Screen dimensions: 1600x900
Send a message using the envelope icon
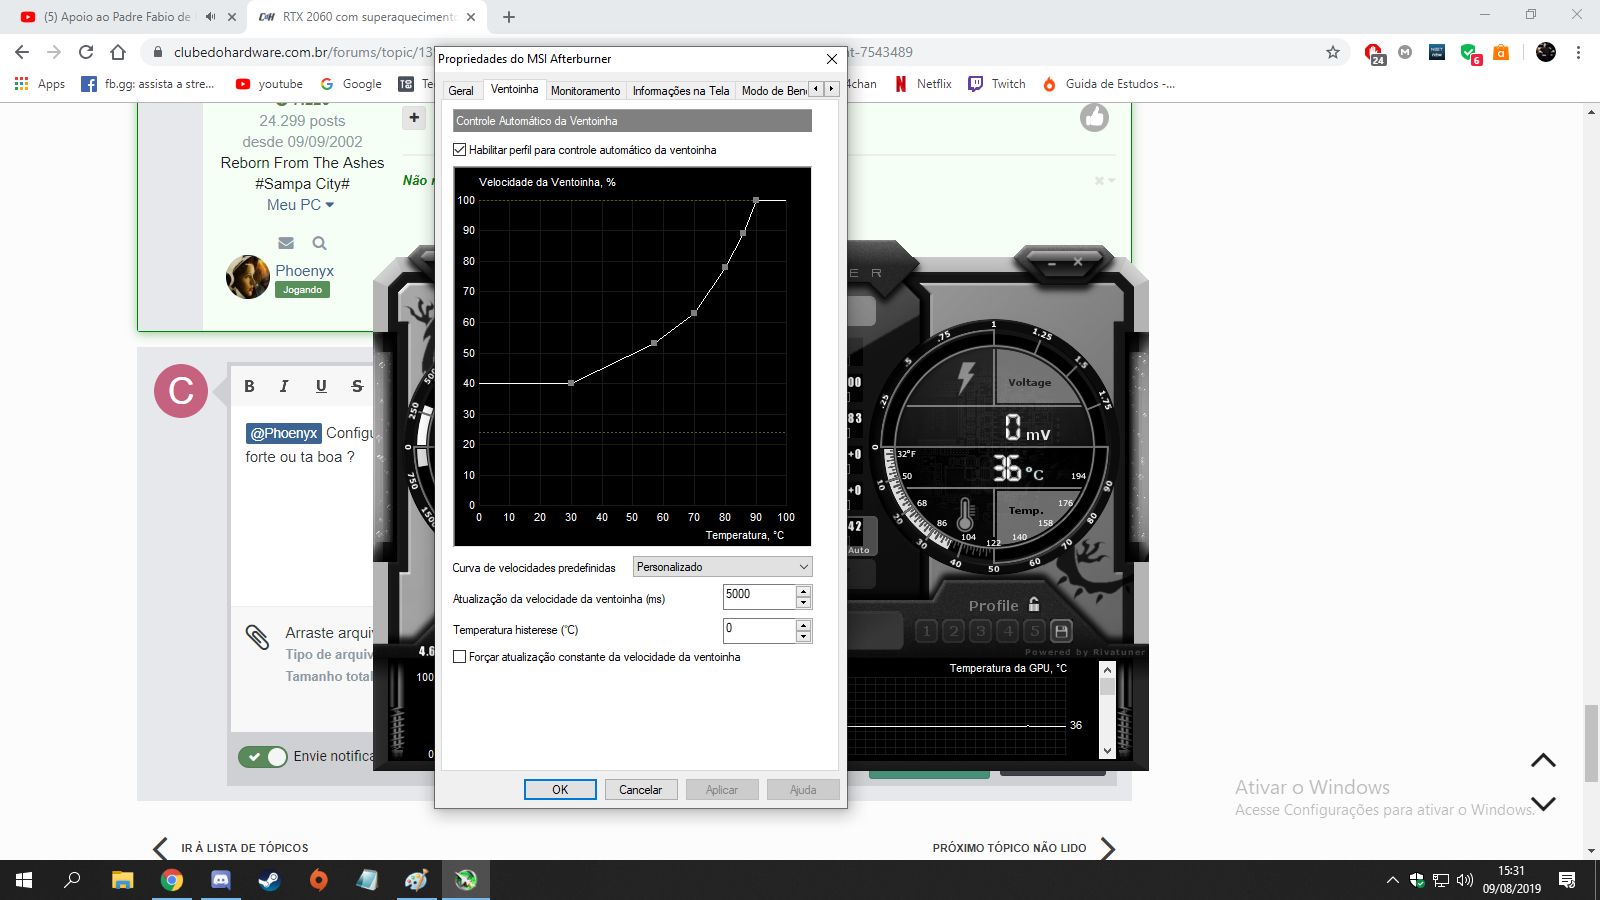[x=286, y=243]
